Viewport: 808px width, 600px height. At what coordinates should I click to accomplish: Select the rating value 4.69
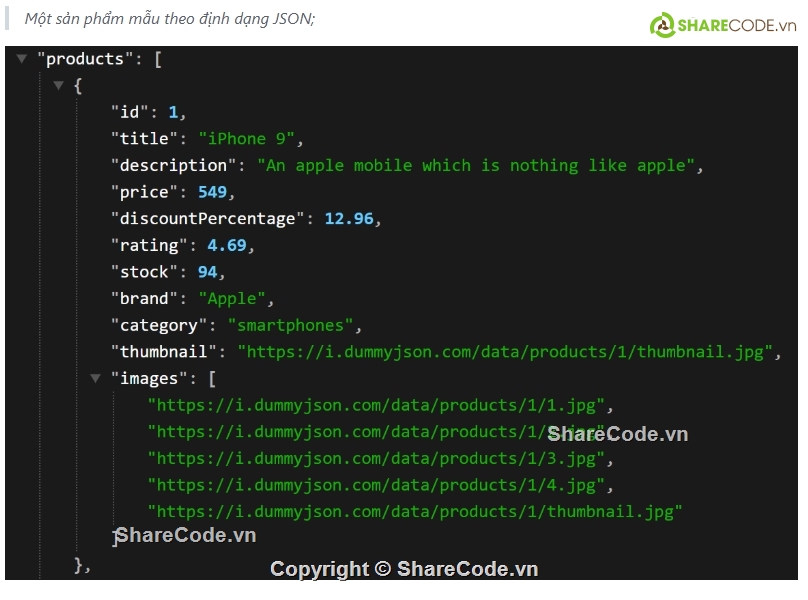(227, 245)
